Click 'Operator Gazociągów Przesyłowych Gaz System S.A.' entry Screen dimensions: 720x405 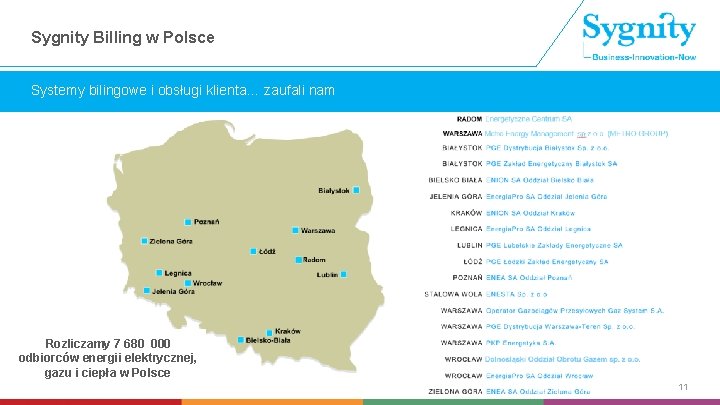coord(574,311)
